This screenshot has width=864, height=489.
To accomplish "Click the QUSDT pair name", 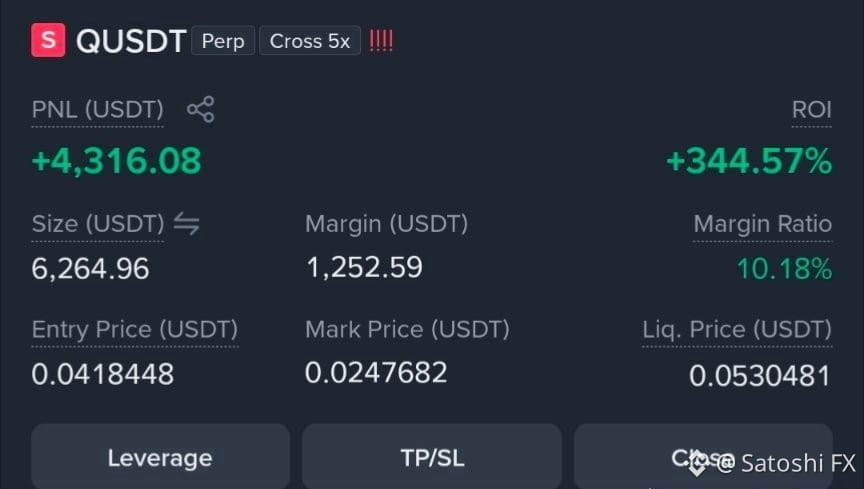I will (131, 41).
